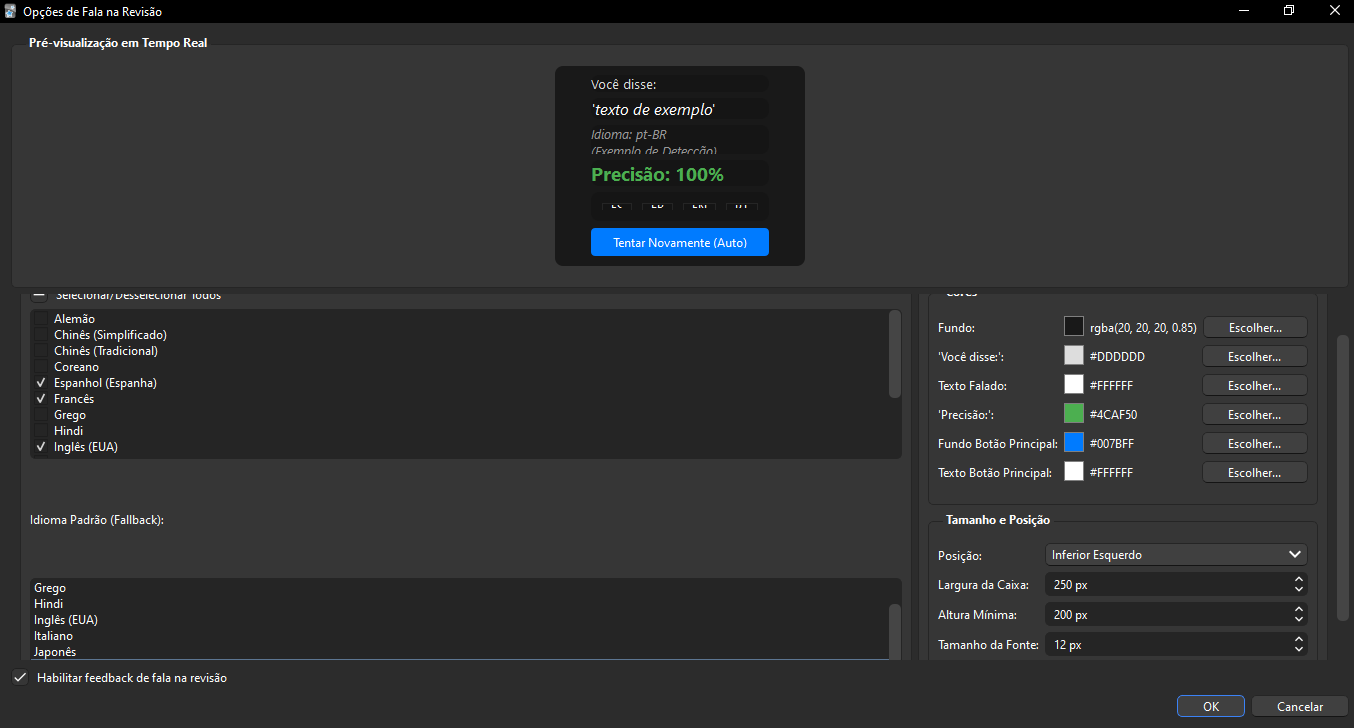The width and height of the screenshot is (1354, 728).
Task: Click the blue Fundo Botão Principal swatch
Action: [1074, 443]
